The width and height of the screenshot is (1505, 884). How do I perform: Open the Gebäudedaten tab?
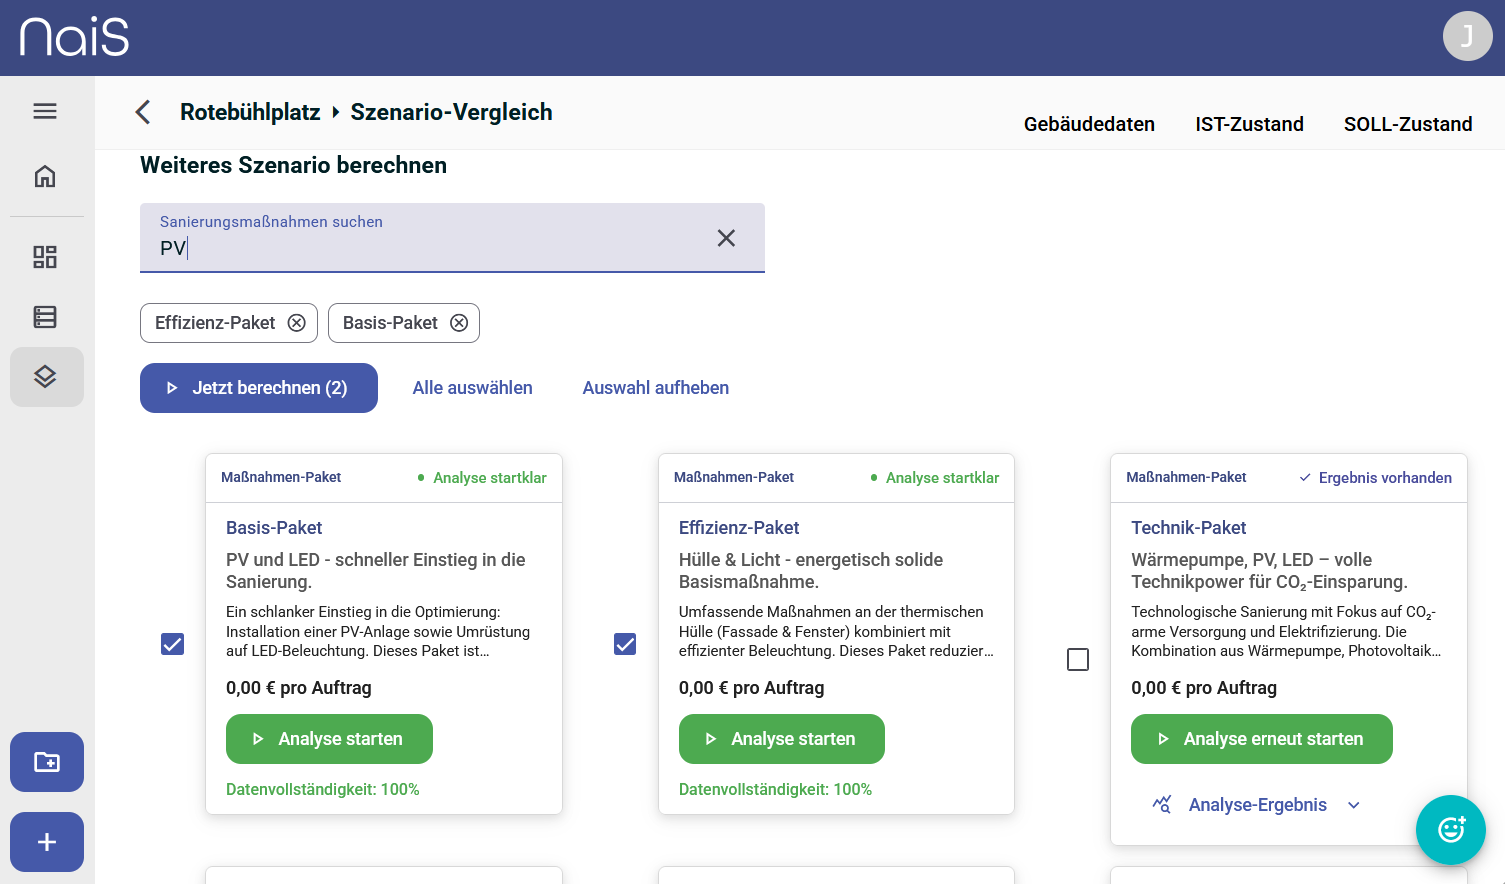(x=1089, y=124)
